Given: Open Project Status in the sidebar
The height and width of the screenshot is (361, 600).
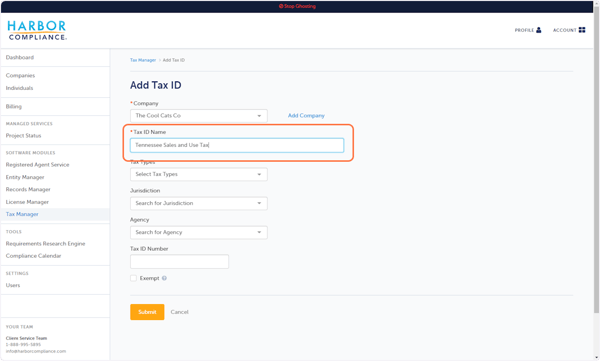Looking at the screenshot, I should click(x=23, y=136).
